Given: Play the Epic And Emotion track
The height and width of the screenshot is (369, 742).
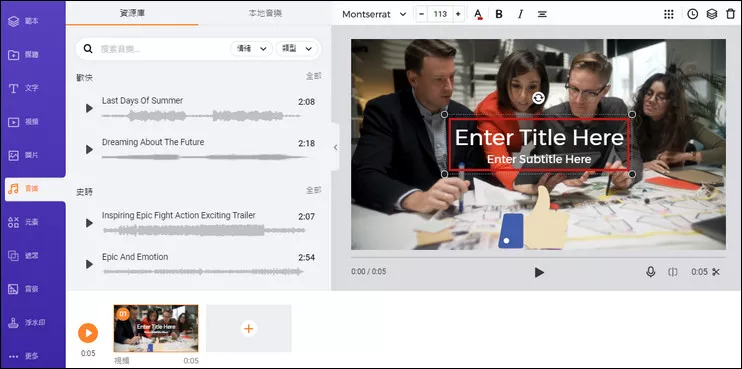Looking at the screenshot, I should coord(89,264).
